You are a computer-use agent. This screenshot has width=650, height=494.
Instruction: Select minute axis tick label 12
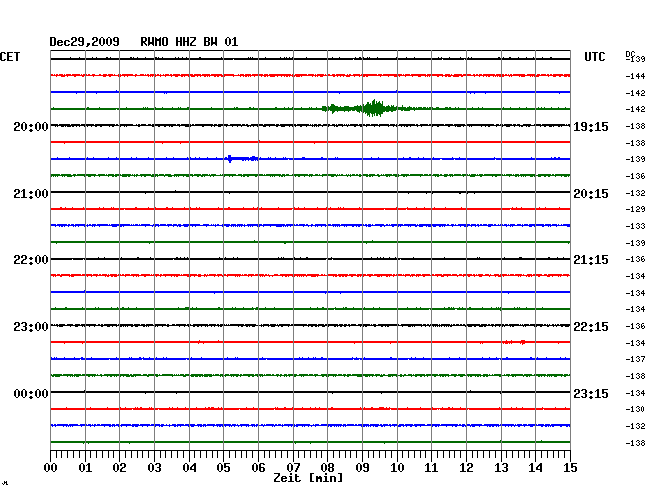pos(466,467)
